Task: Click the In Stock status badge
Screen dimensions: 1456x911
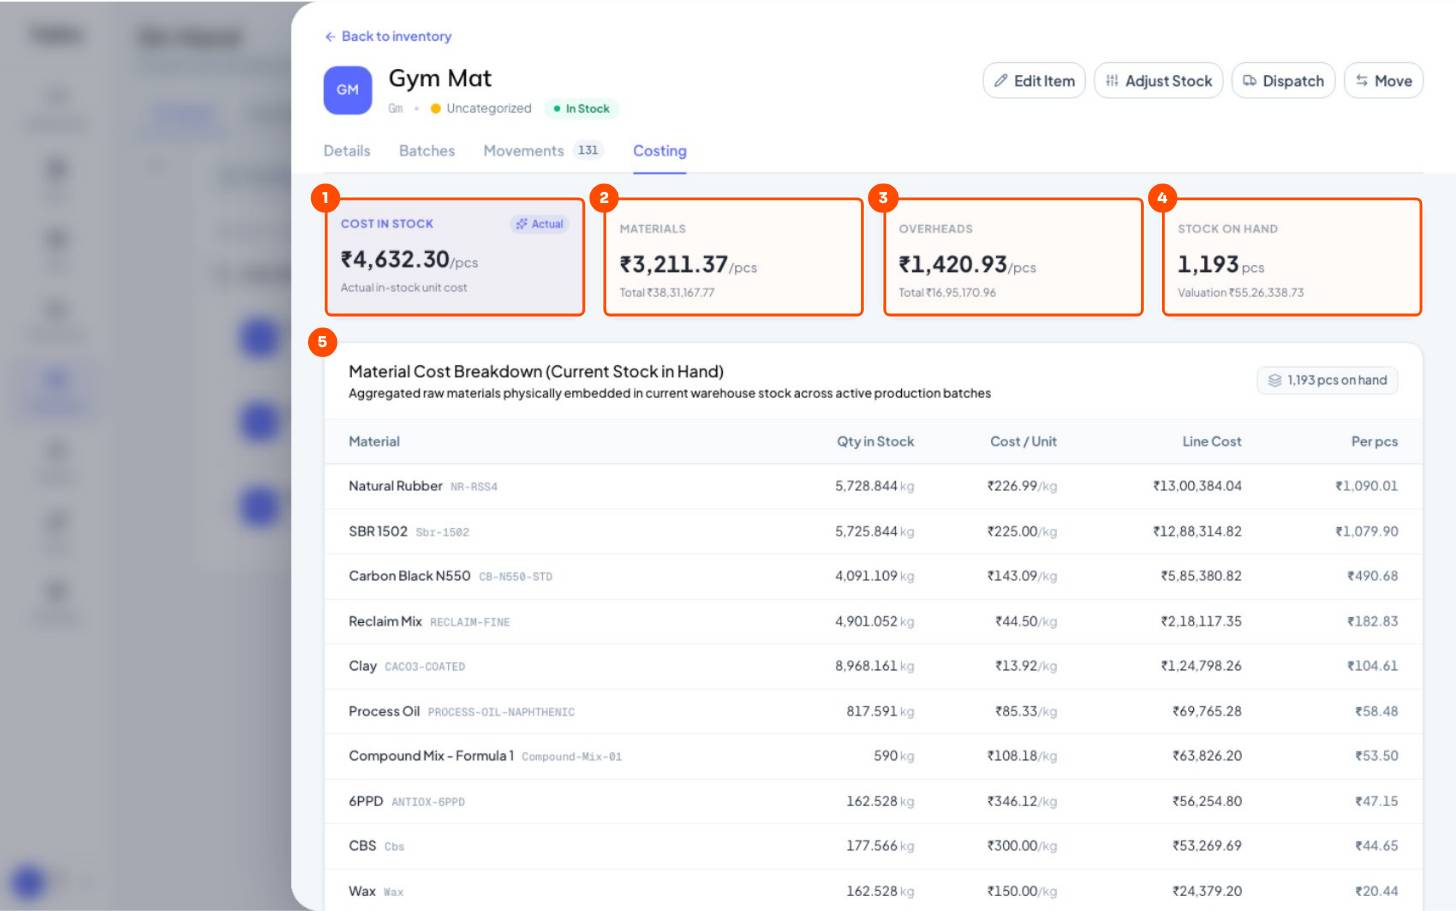Action: tap(582, 109)
